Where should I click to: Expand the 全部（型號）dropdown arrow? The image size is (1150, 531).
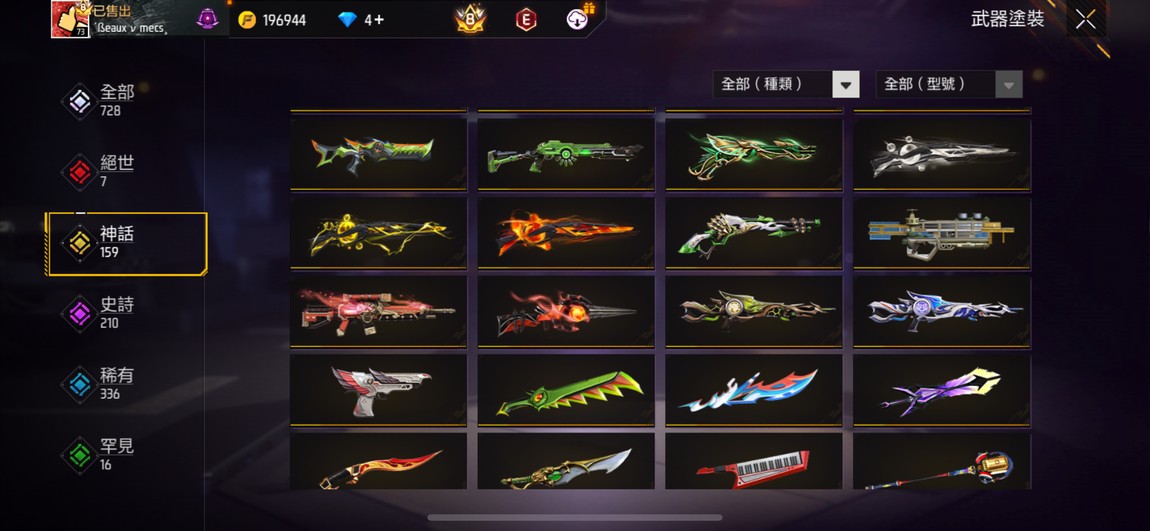click(x=1008, y=84)
